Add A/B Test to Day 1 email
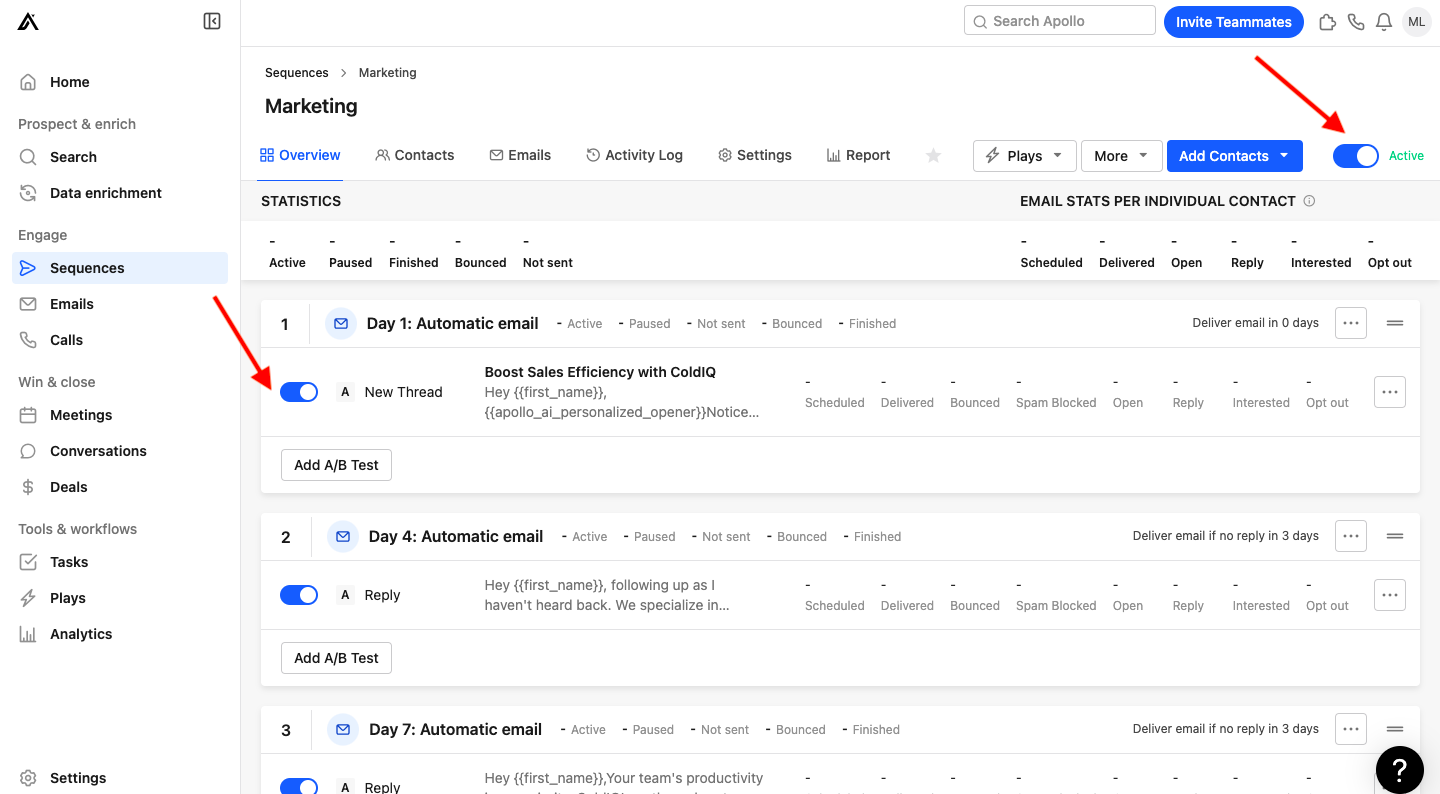Viewport: 1440px width, 794px height. pyautogui.click(x=336, y=465)
